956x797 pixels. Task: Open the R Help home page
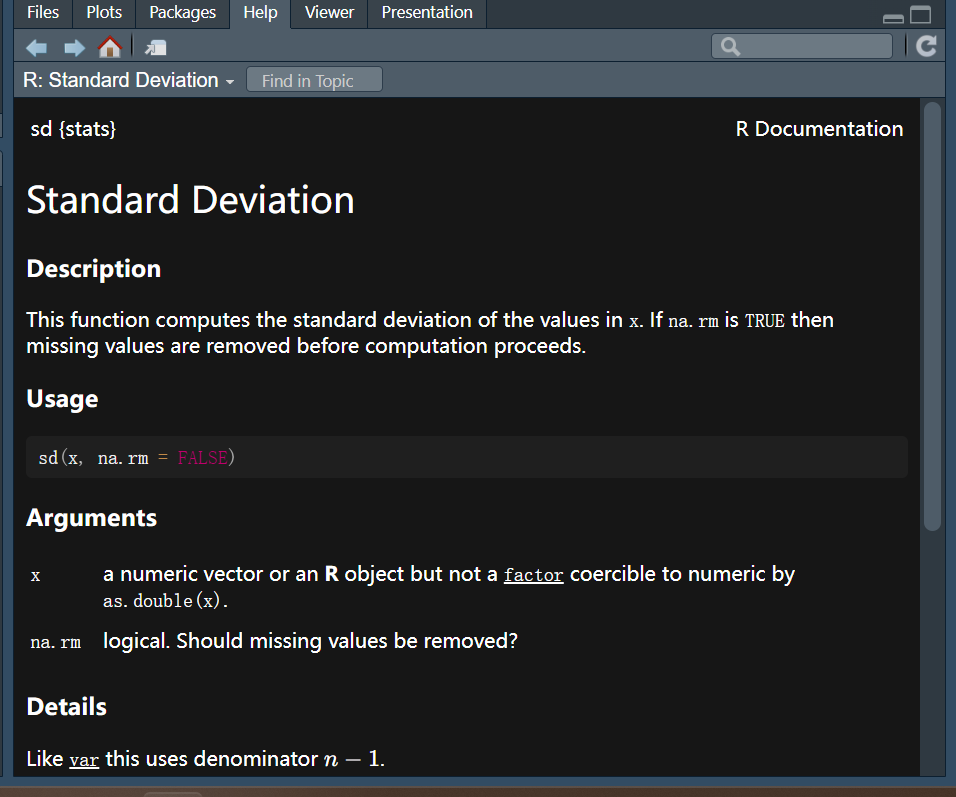tap(110, 47)
